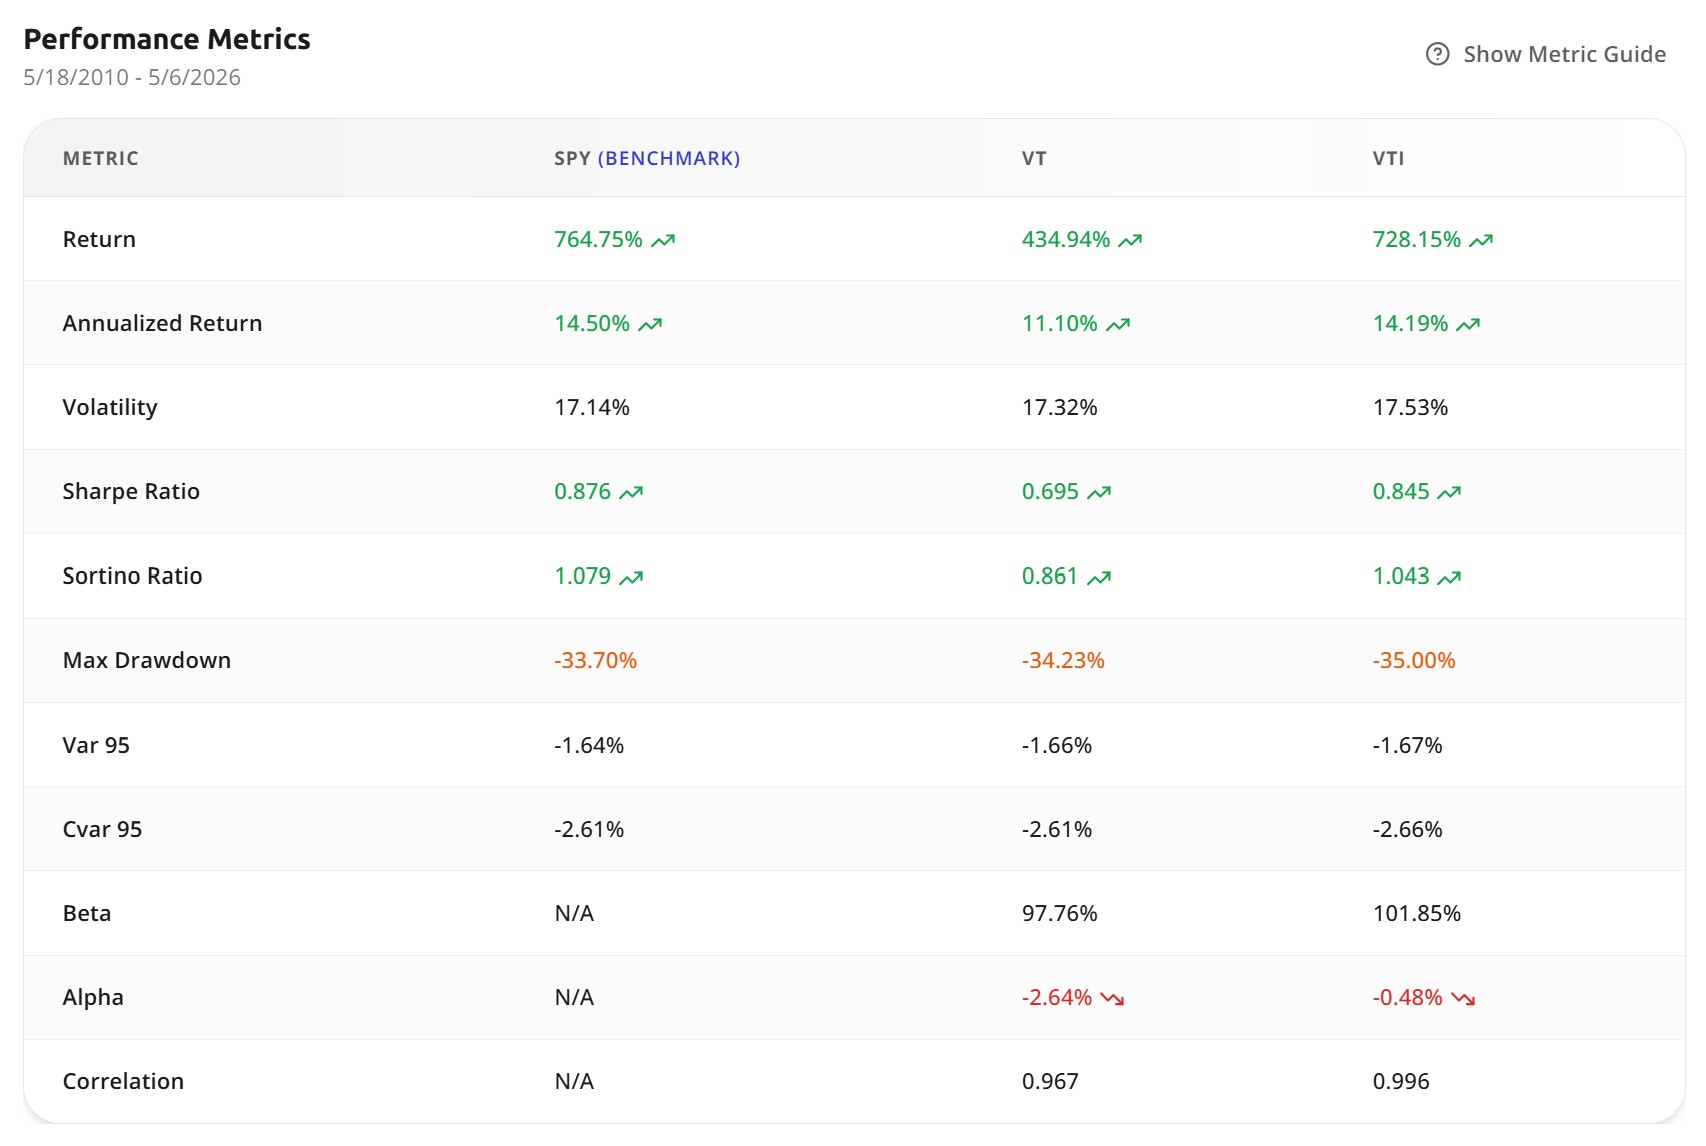This screenshot has width=1706, height=1146.
Task: Click the trend arrow beside 14.19% annualized return
Action: [1468, 324]
